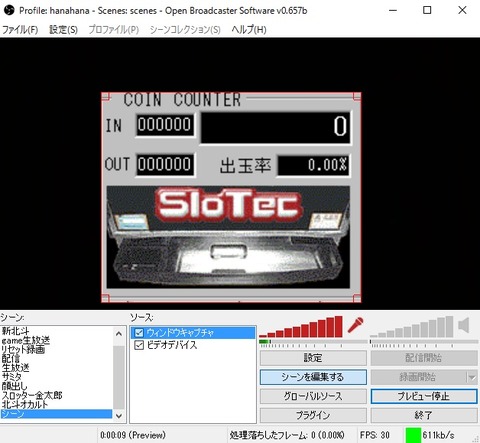Select the 新北斗 scene
The height and width of the screenshot is (443, 480).
pyautogui.click(x=57, y=331)
